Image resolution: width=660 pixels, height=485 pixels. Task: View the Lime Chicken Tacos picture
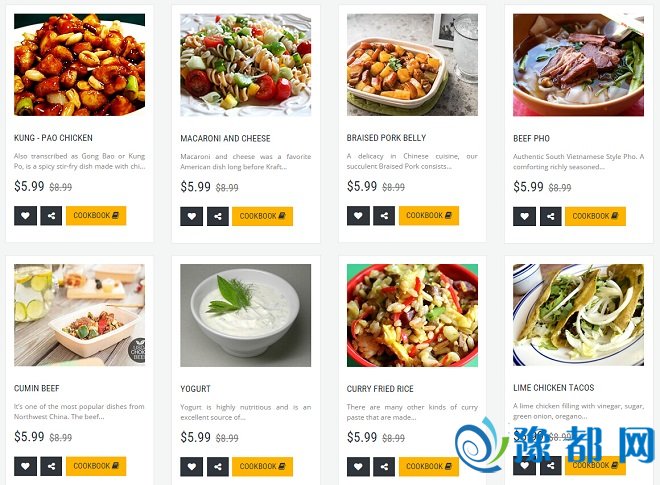click(x=578, y=315)
